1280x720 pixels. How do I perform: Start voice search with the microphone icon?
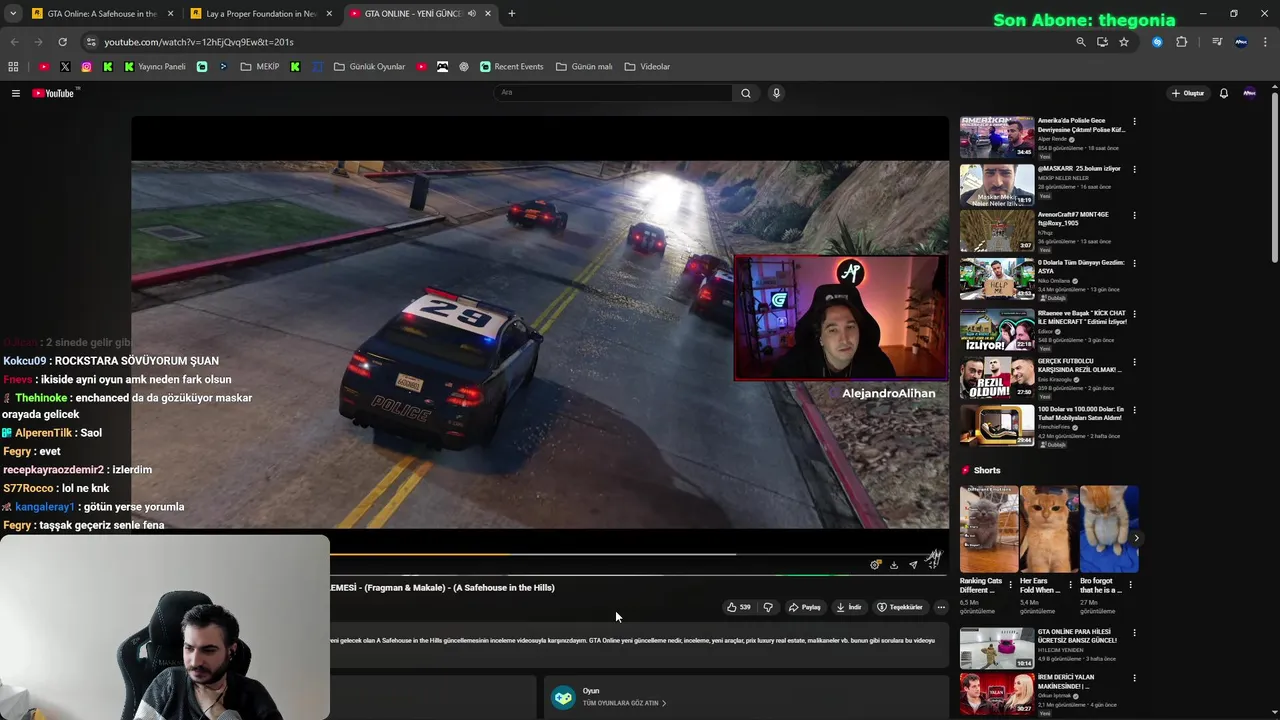coord(776,93)
